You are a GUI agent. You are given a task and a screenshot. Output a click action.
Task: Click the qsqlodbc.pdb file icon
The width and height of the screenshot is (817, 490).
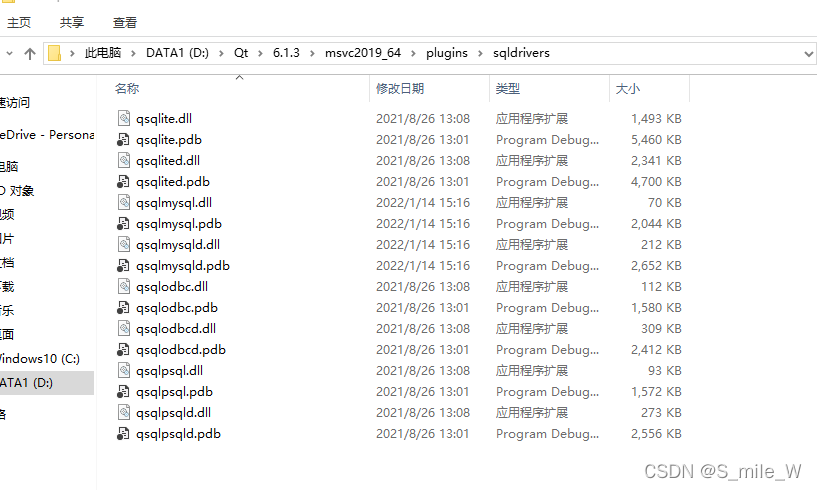pos(123,307)
